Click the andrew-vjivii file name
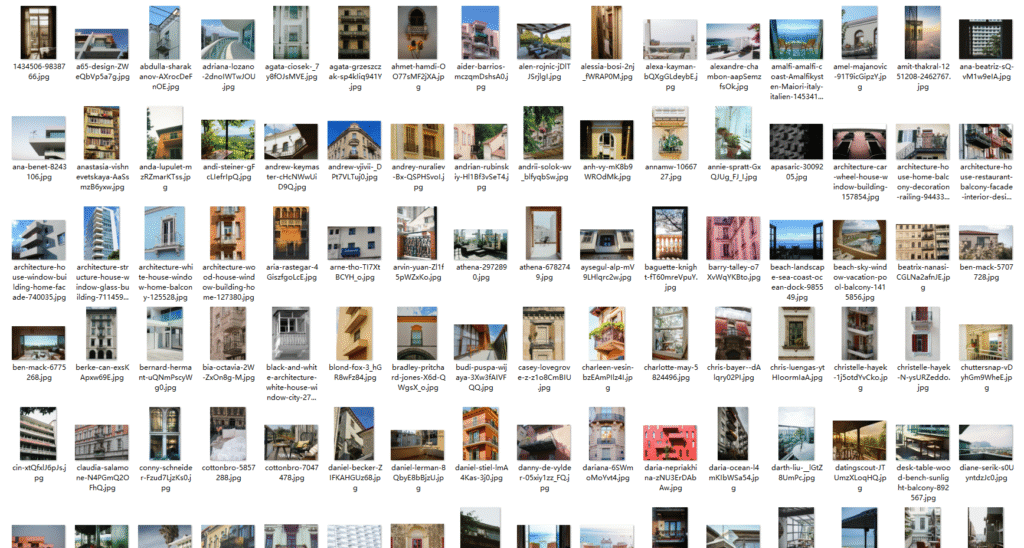Viewport: 1024px width, 548px height. (355, 172)
